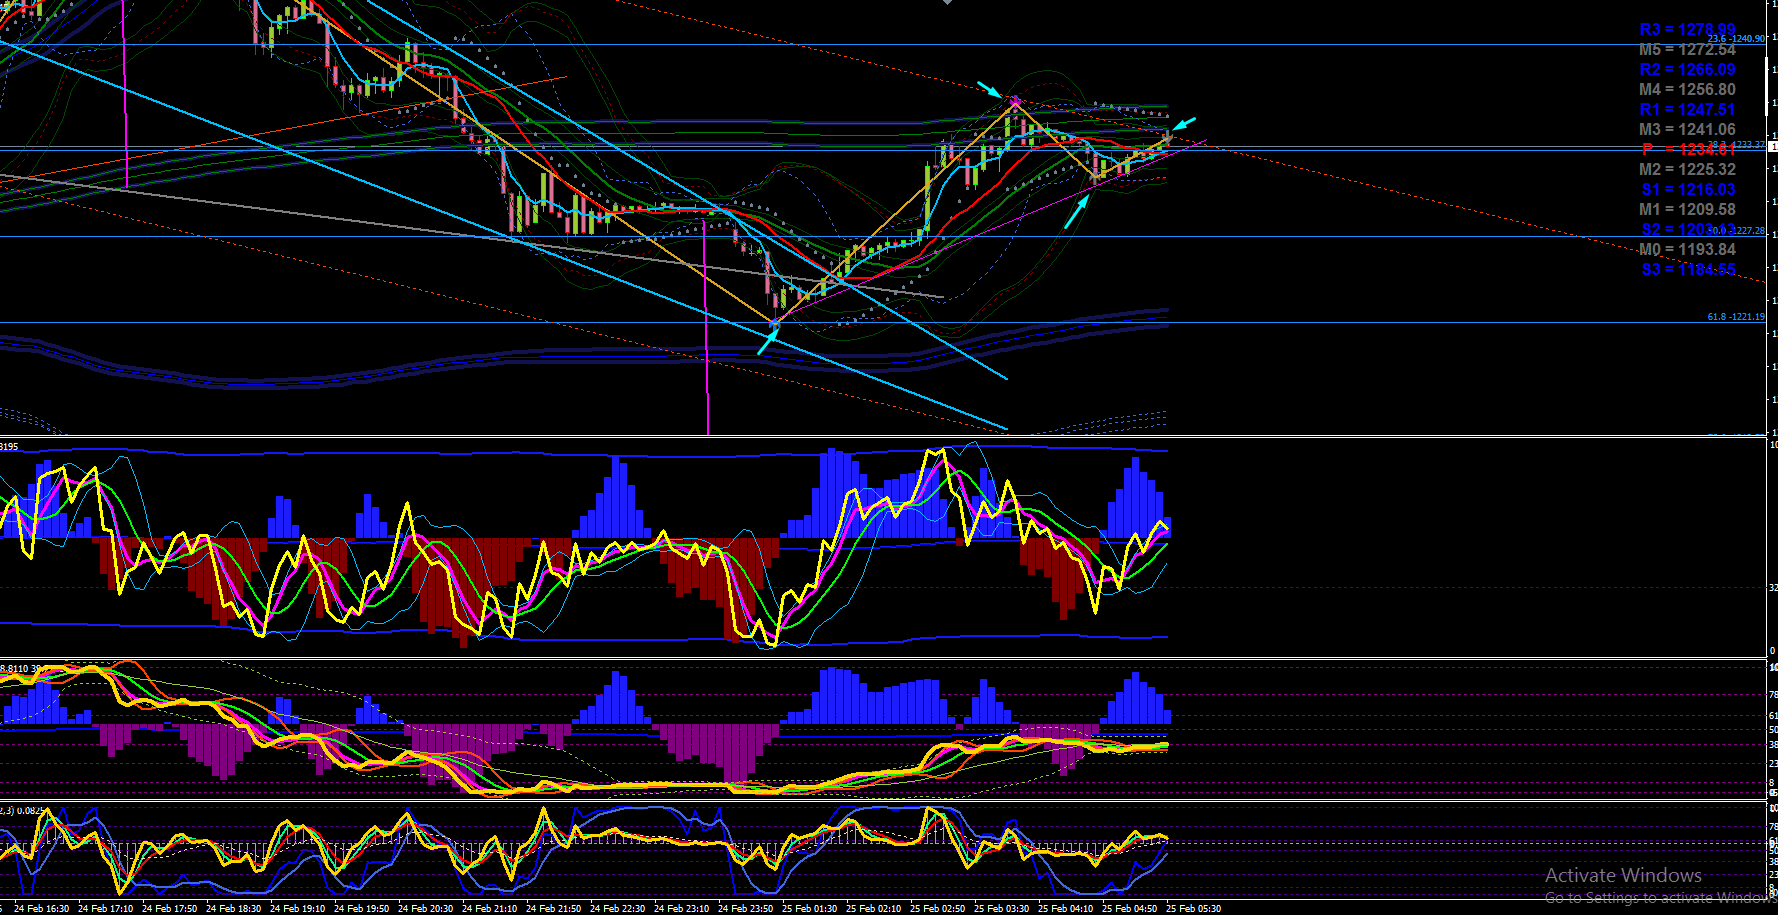Select the M0 = 1193.84 mid-pivot label
This screenshot has width=1778, height=915.
(x=1687, y=250)
